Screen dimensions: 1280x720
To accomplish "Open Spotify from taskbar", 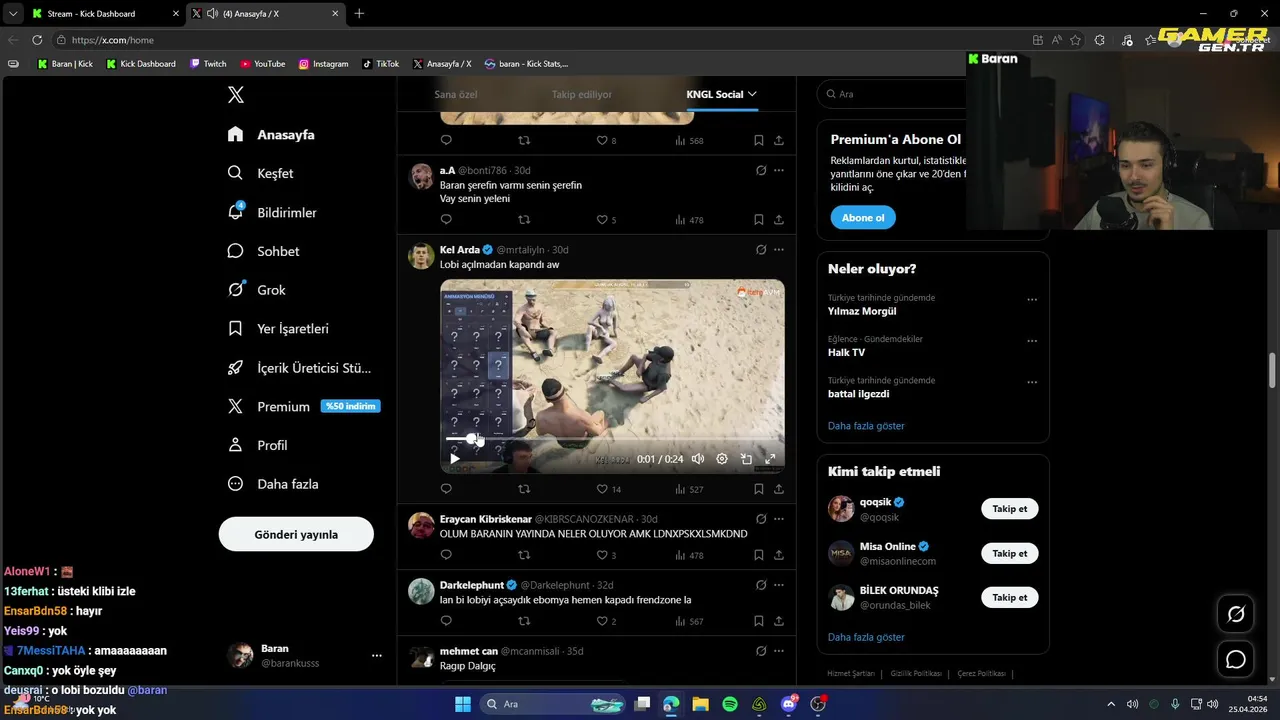I will 730,704.
